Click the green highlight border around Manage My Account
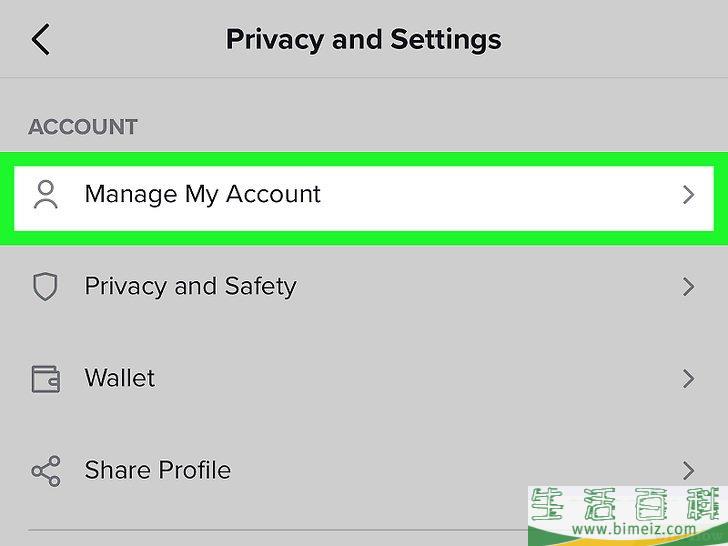Image resolution: width=728 pixels, height=546 pixels. click(x=364, y=159)
